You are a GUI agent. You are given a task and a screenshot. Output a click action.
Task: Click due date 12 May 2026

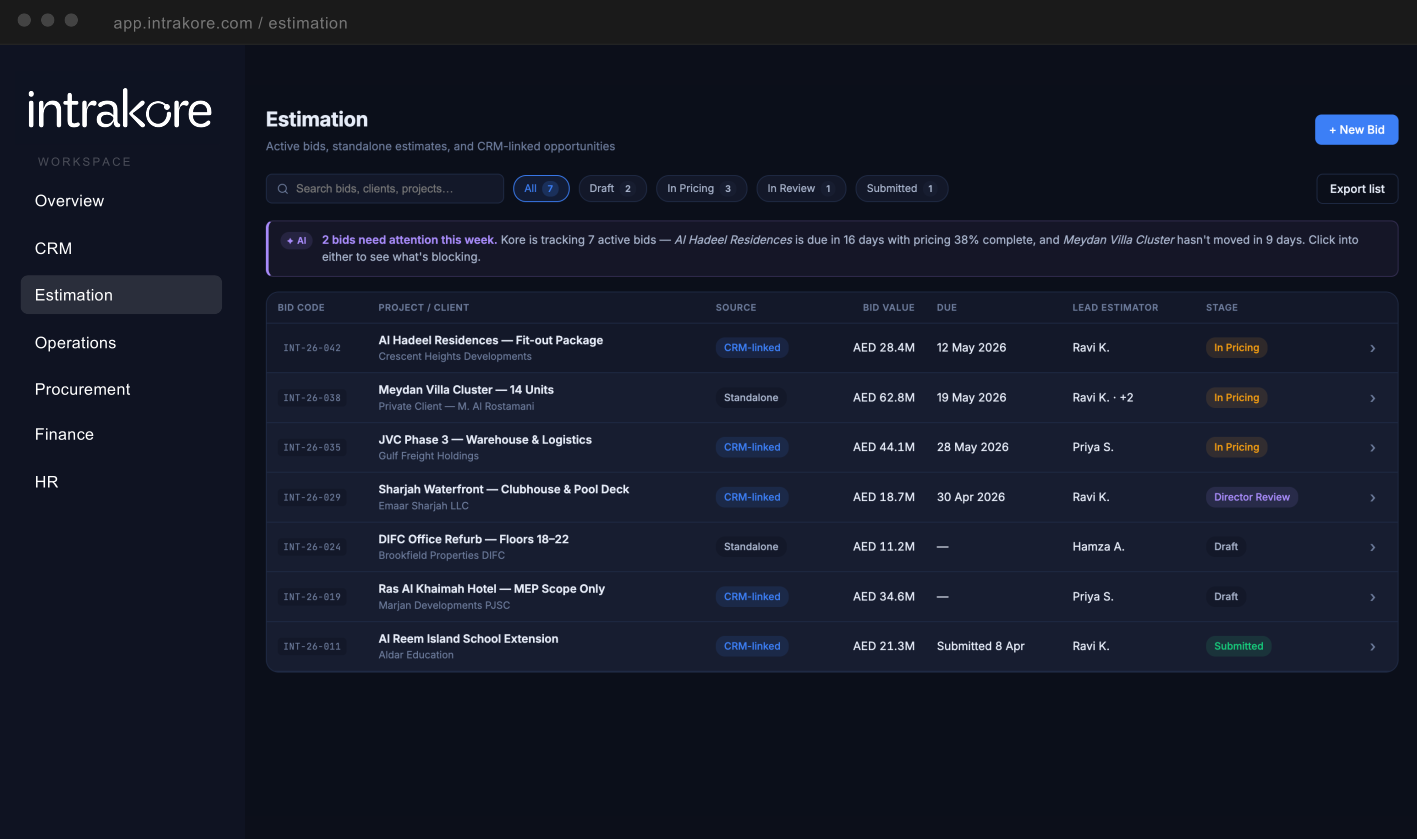[x=972, y=348]
